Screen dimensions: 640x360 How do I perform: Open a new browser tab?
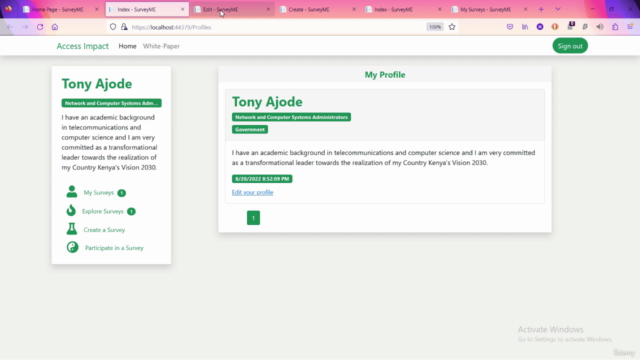coord(541,9)
